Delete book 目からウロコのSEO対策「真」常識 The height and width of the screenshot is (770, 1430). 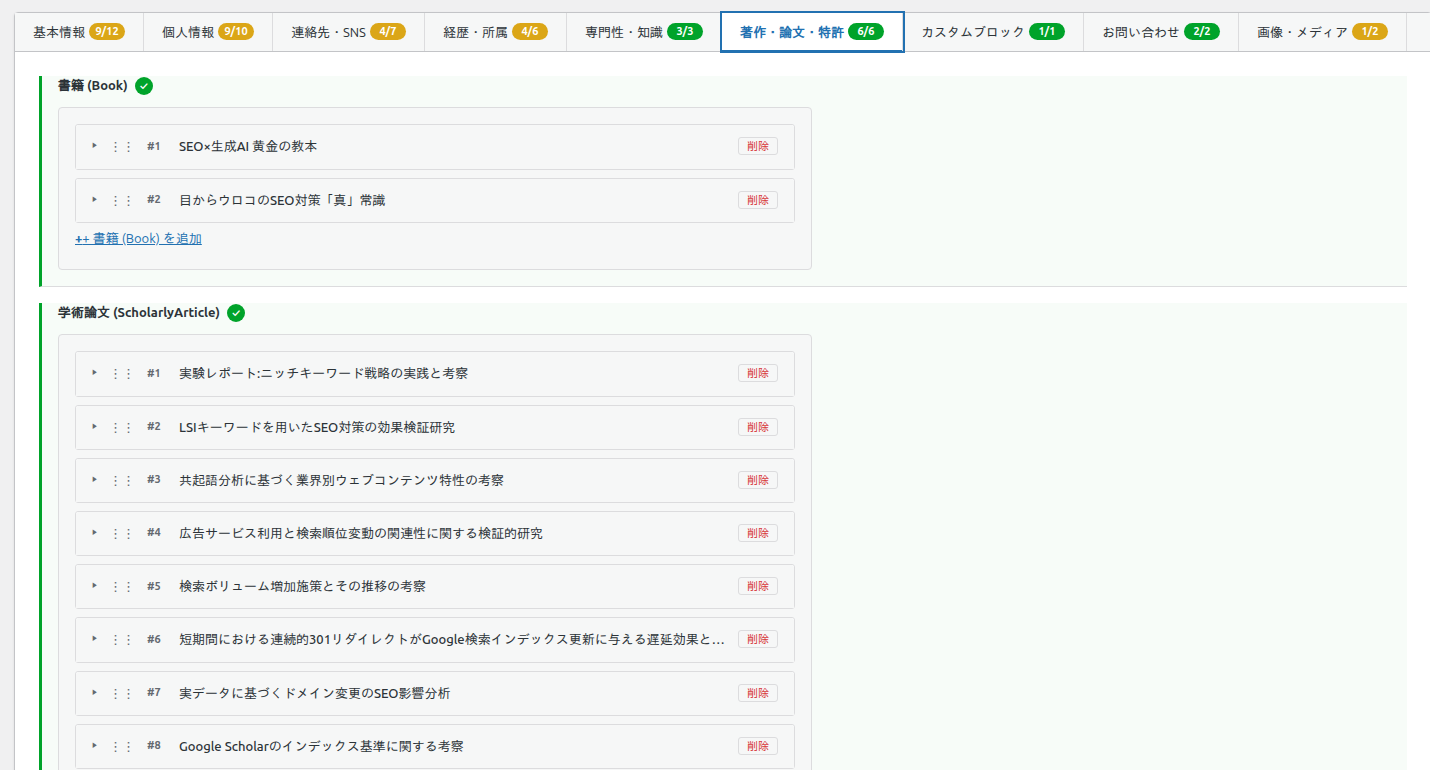[x=758, y=200]
